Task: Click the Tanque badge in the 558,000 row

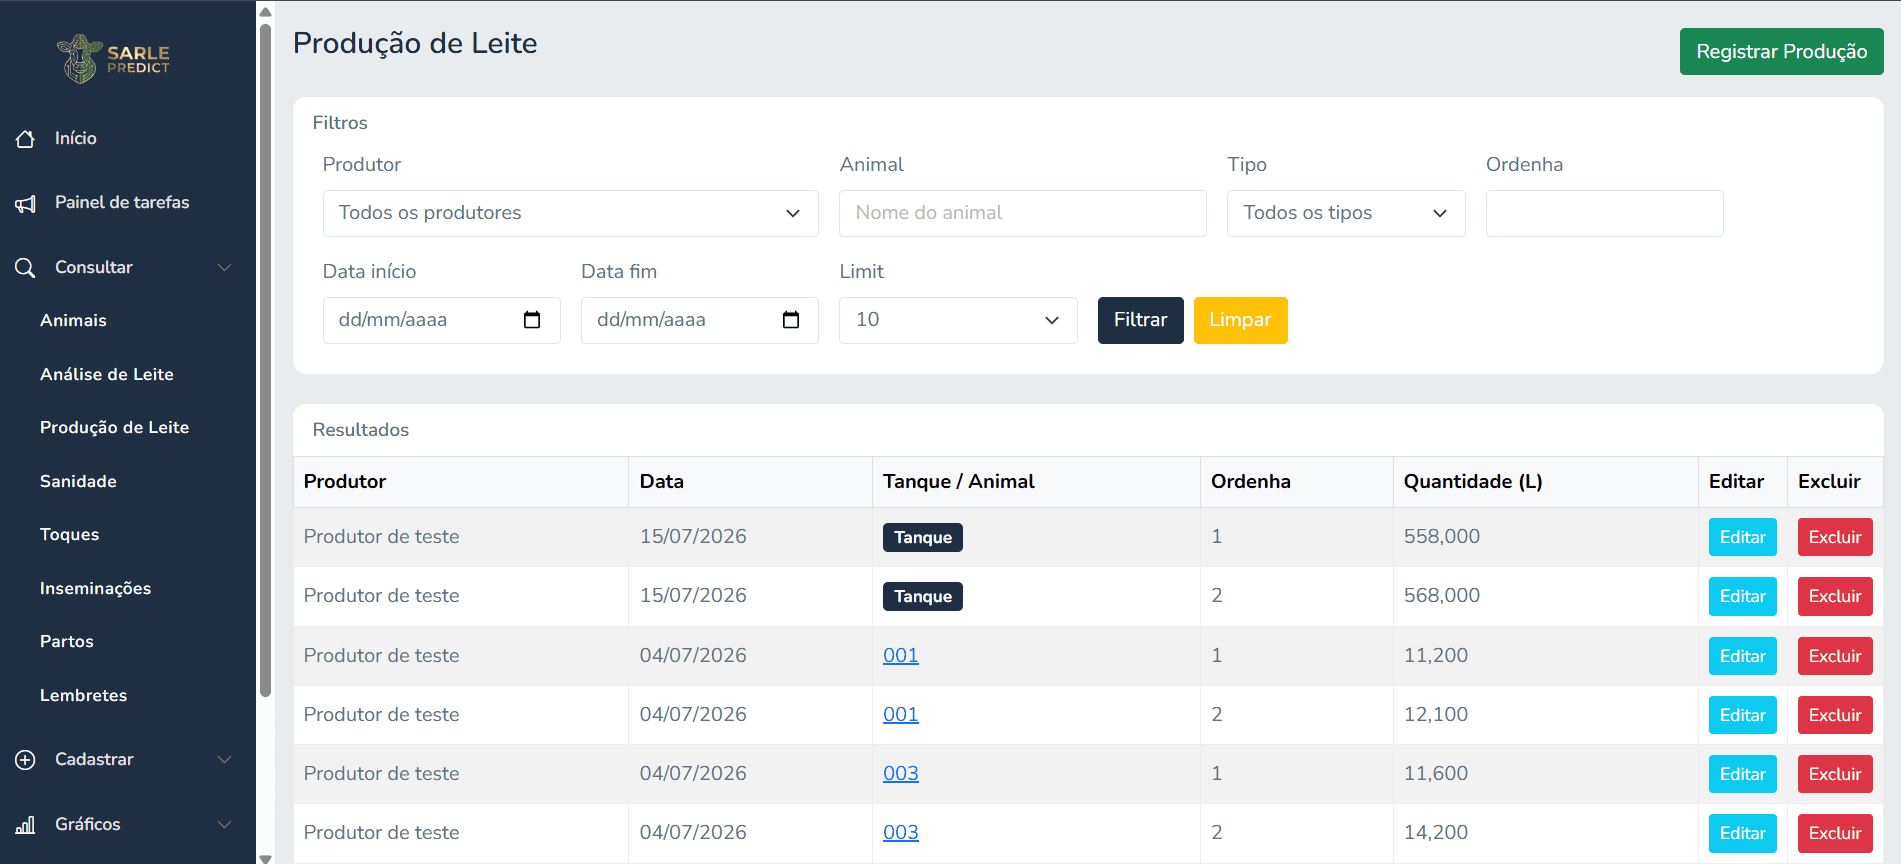Action: 922,537
